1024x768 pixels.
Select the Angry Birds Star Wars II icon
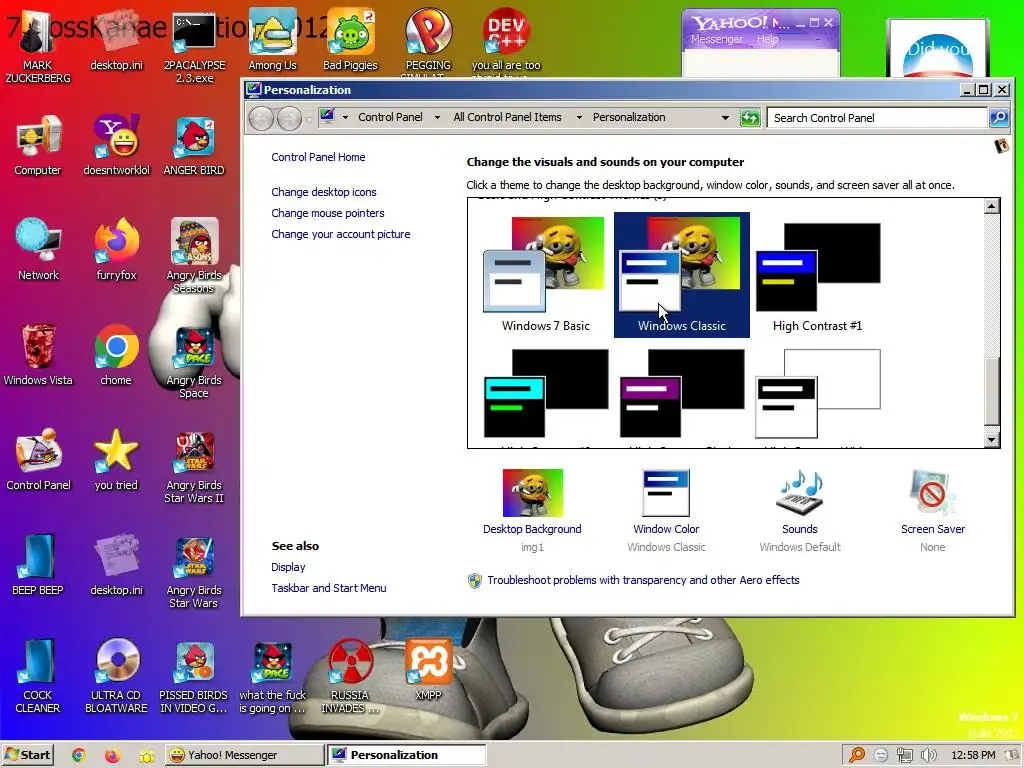pyautogui.click(x=194, y=468)
